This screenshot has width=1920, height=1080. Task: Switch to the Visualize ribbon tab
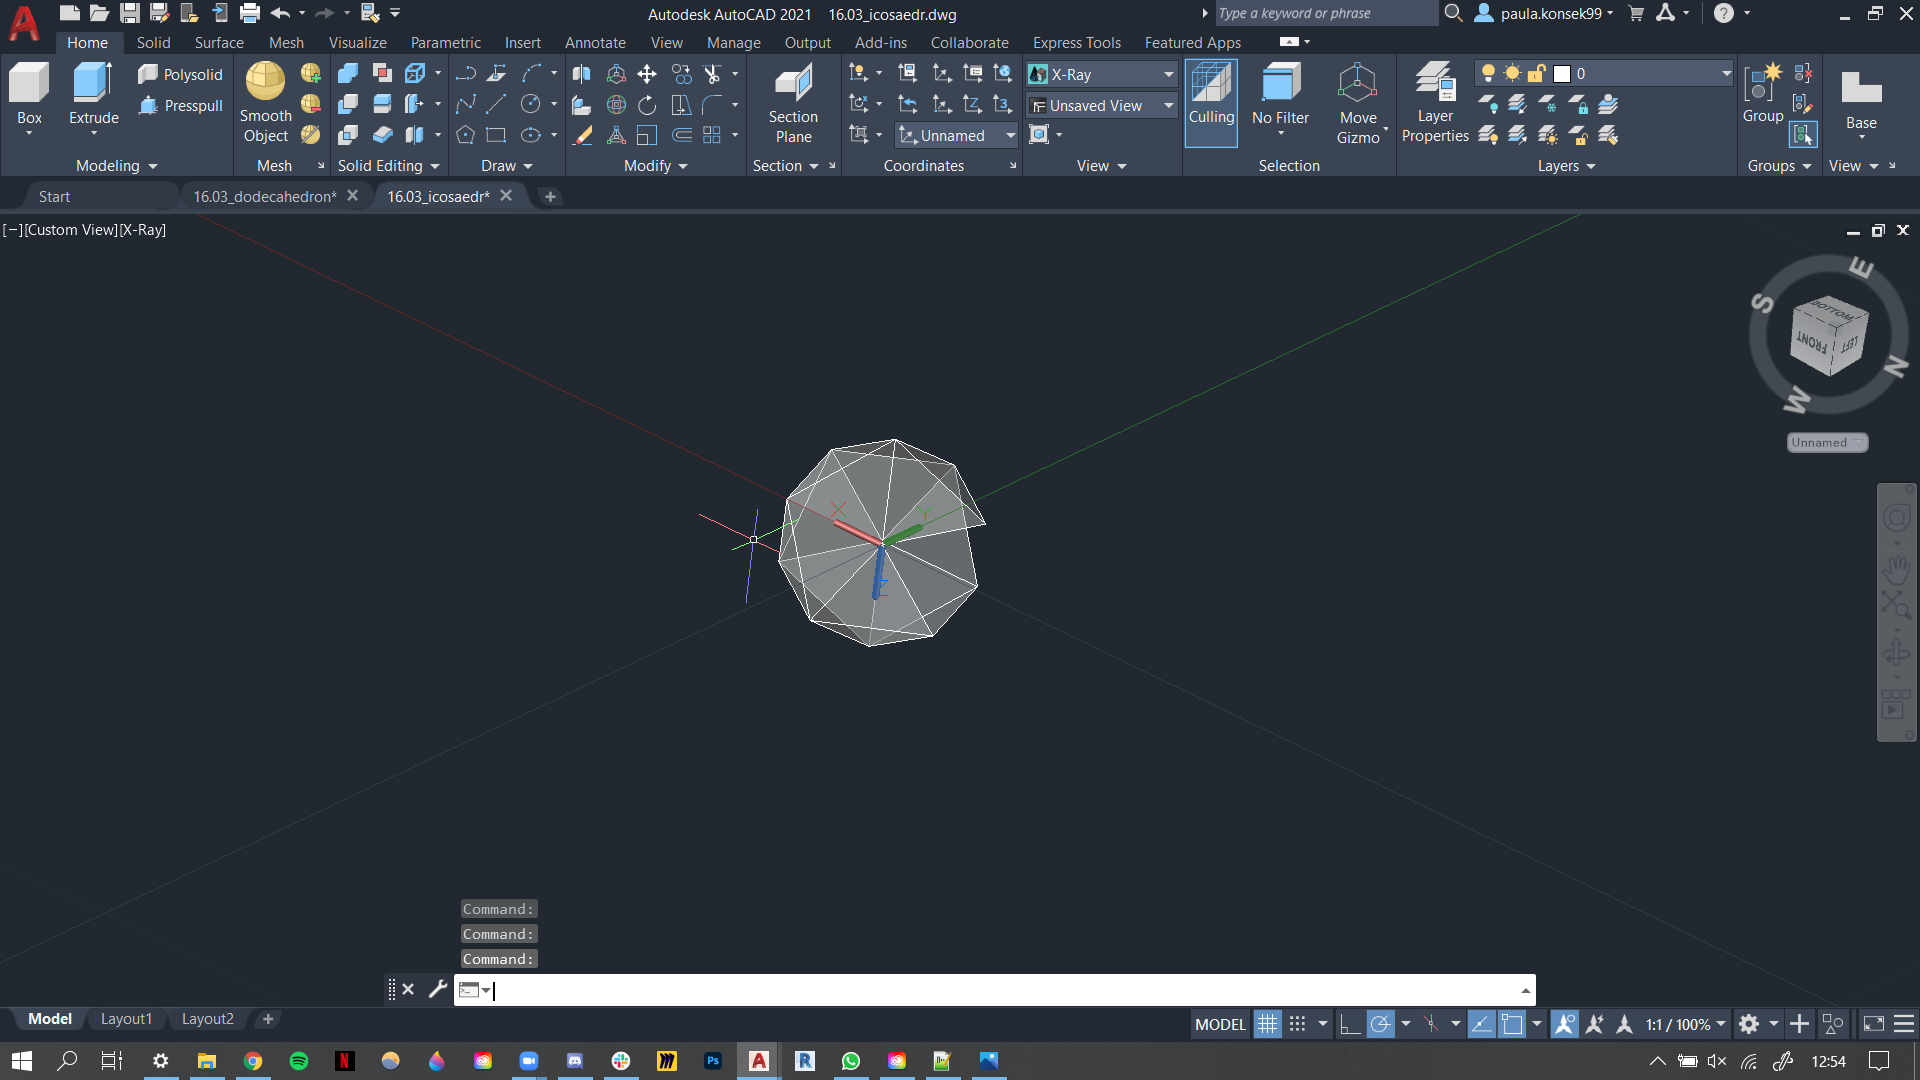(357, 42)
